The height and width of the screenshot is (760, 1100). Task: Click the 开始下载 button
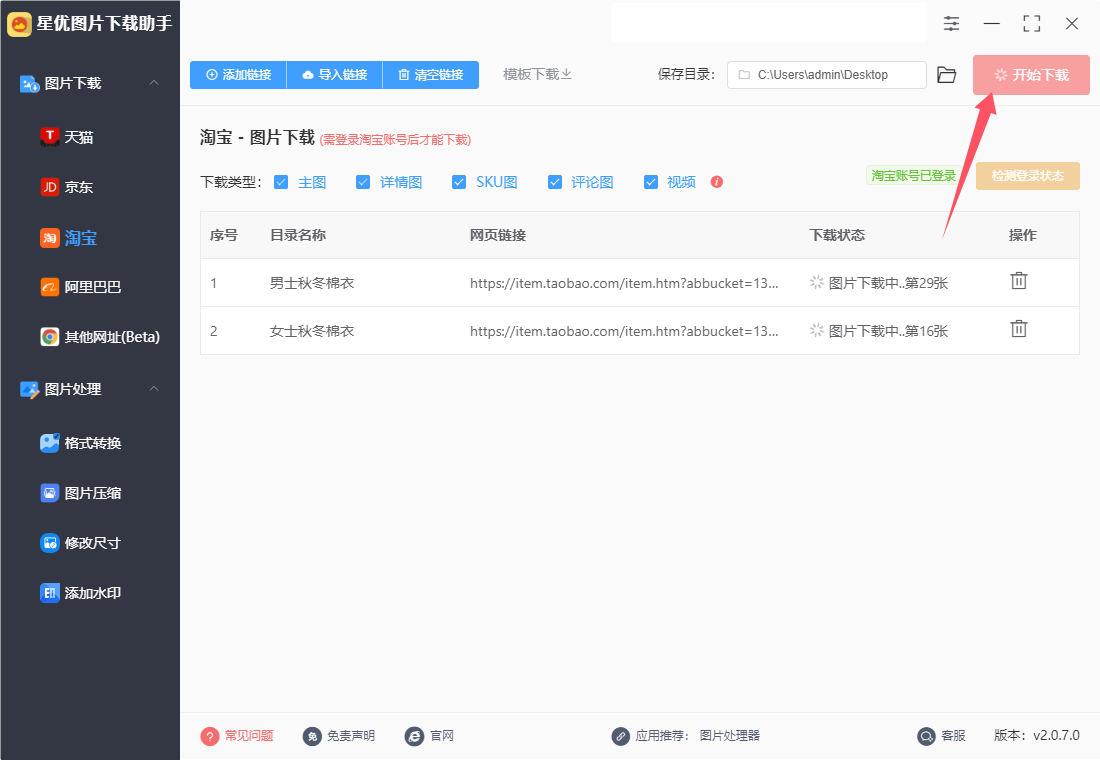pyautogui.click(x=1031, y=75)
